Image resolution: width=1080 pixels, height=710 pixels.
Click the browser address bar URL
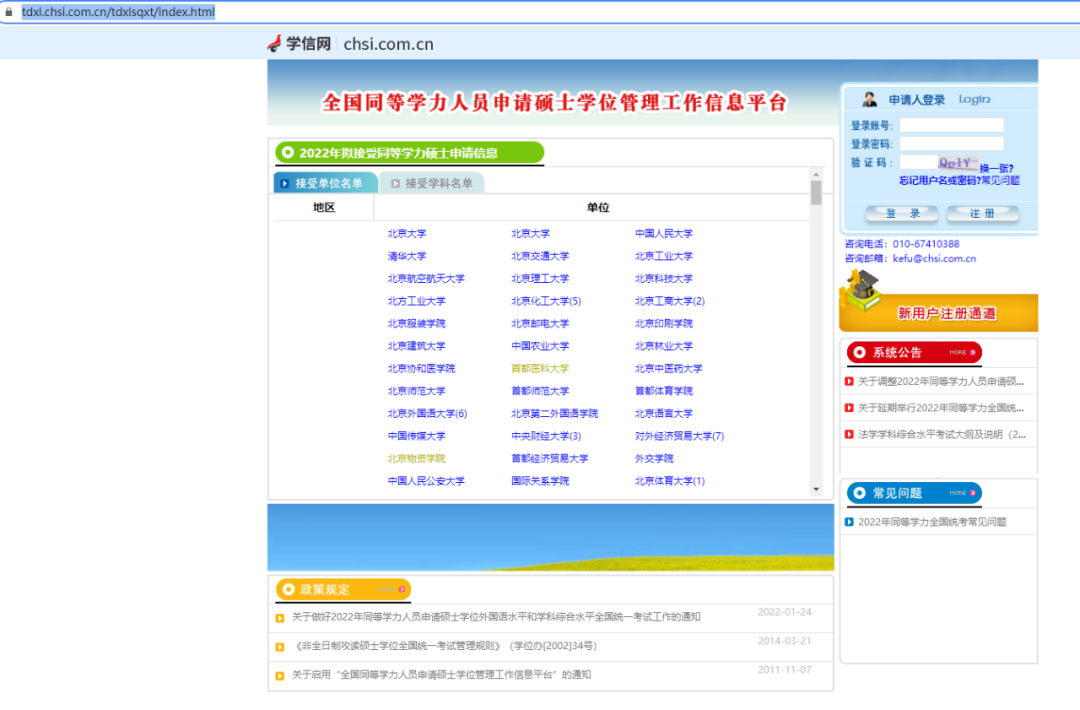pyautogui.click(x=118, y=12)
